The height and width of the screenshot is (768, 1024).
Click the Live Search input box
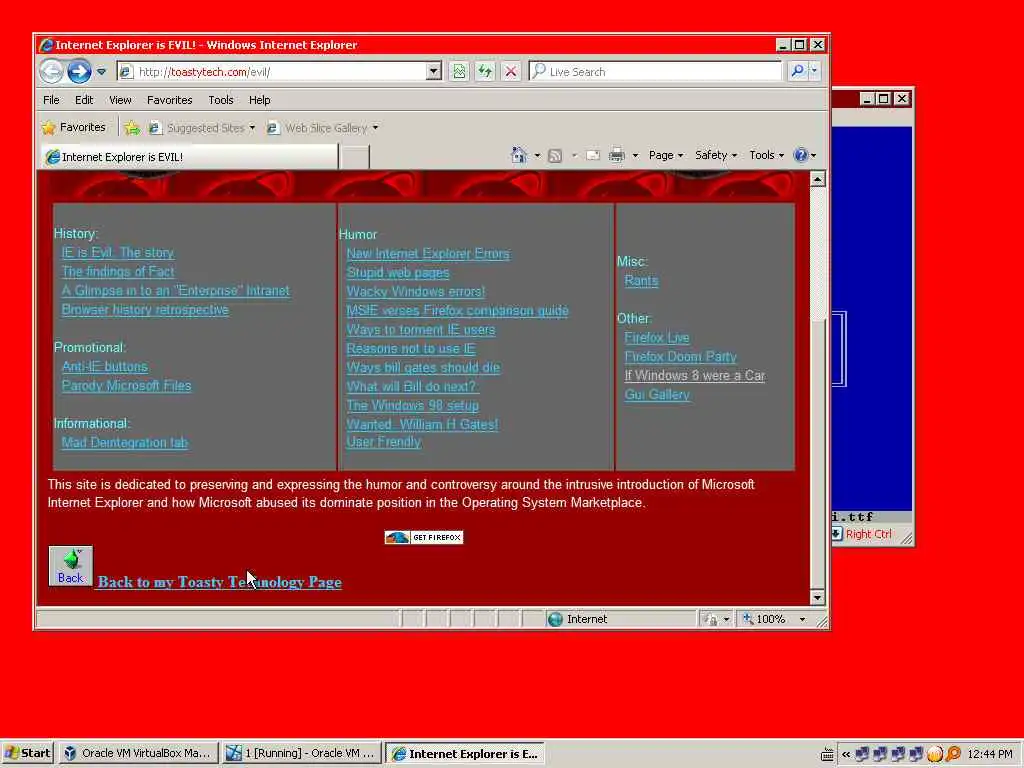[x=655, y=72]
